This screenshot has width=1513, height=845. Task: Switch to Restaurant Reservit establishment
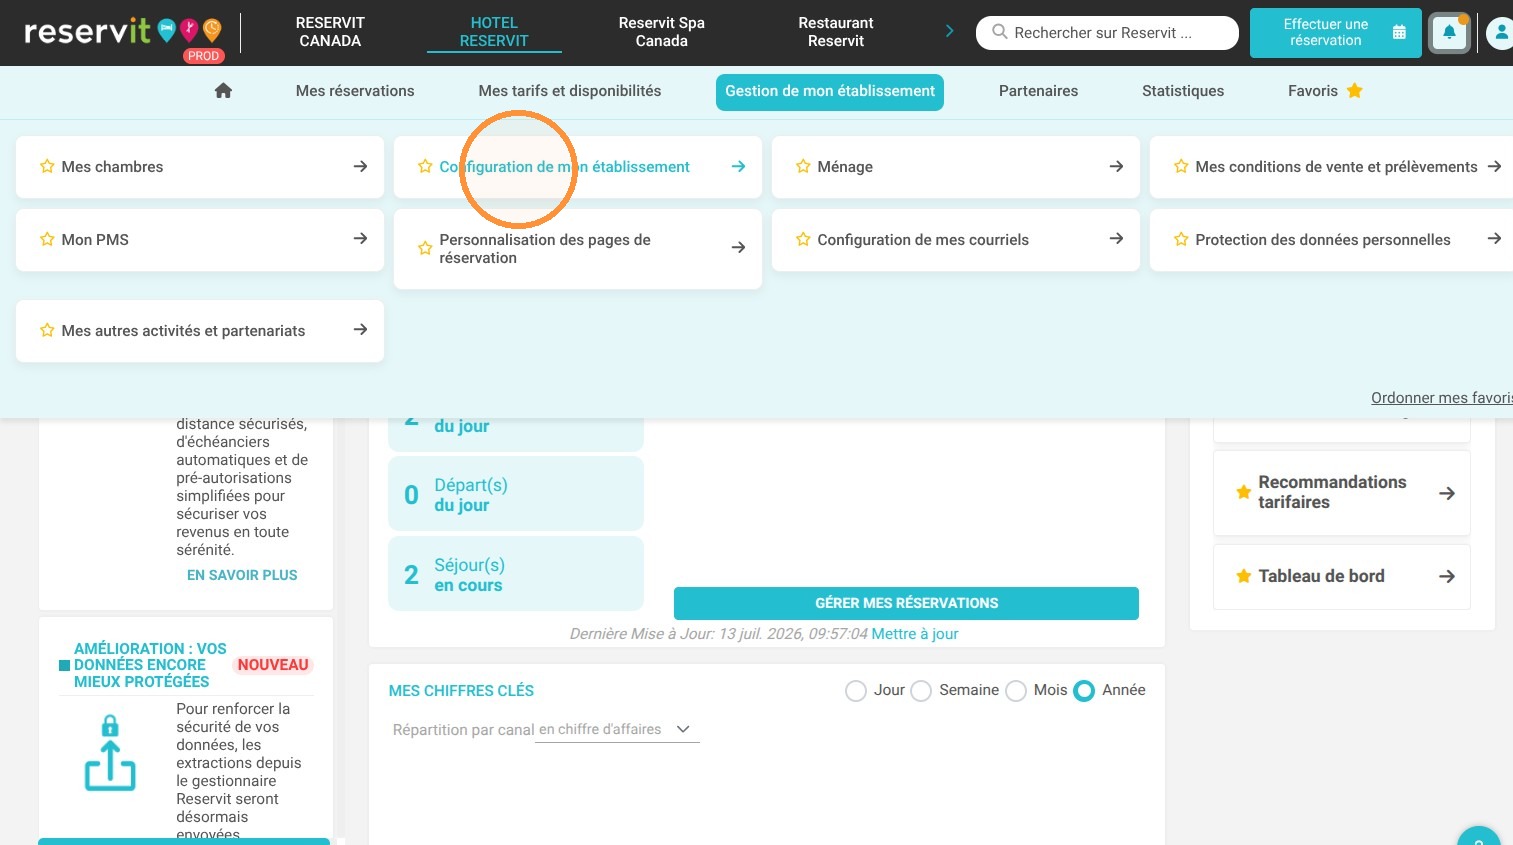pyautogui.click(x=836, y=32)
